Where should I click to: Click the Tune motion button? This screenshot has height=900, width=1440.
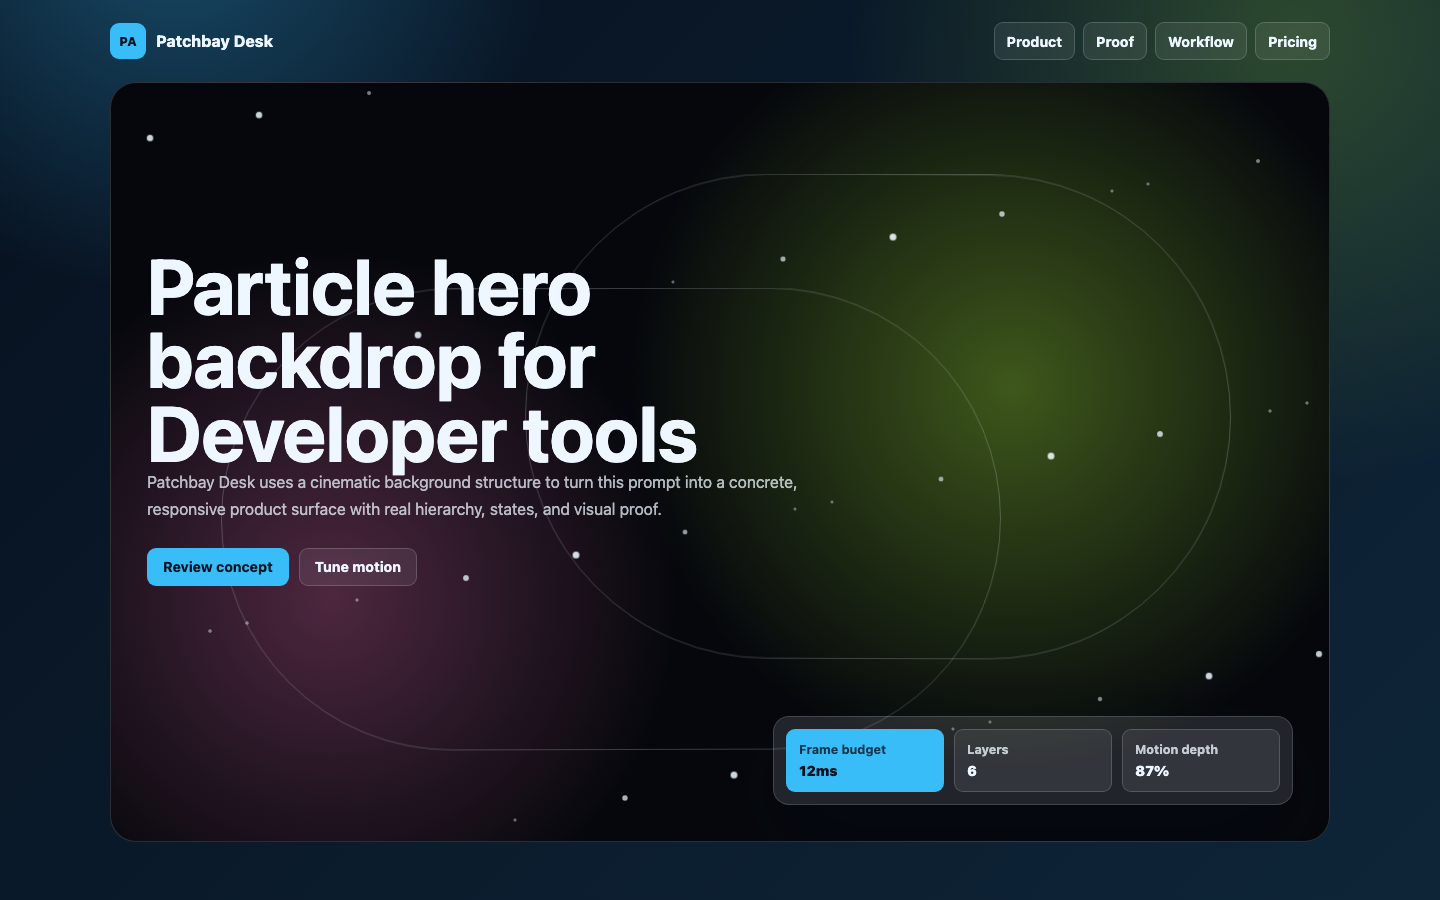[358, 567]
